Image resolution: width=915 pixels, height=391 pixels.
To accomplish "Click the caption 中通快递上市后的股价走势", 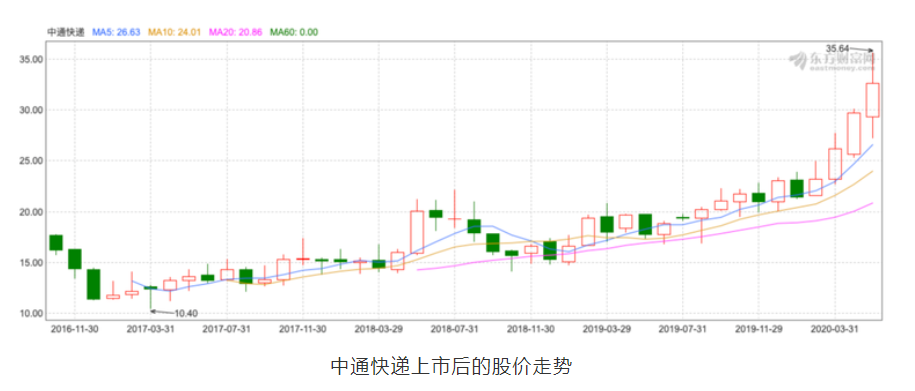I will 451,367.
